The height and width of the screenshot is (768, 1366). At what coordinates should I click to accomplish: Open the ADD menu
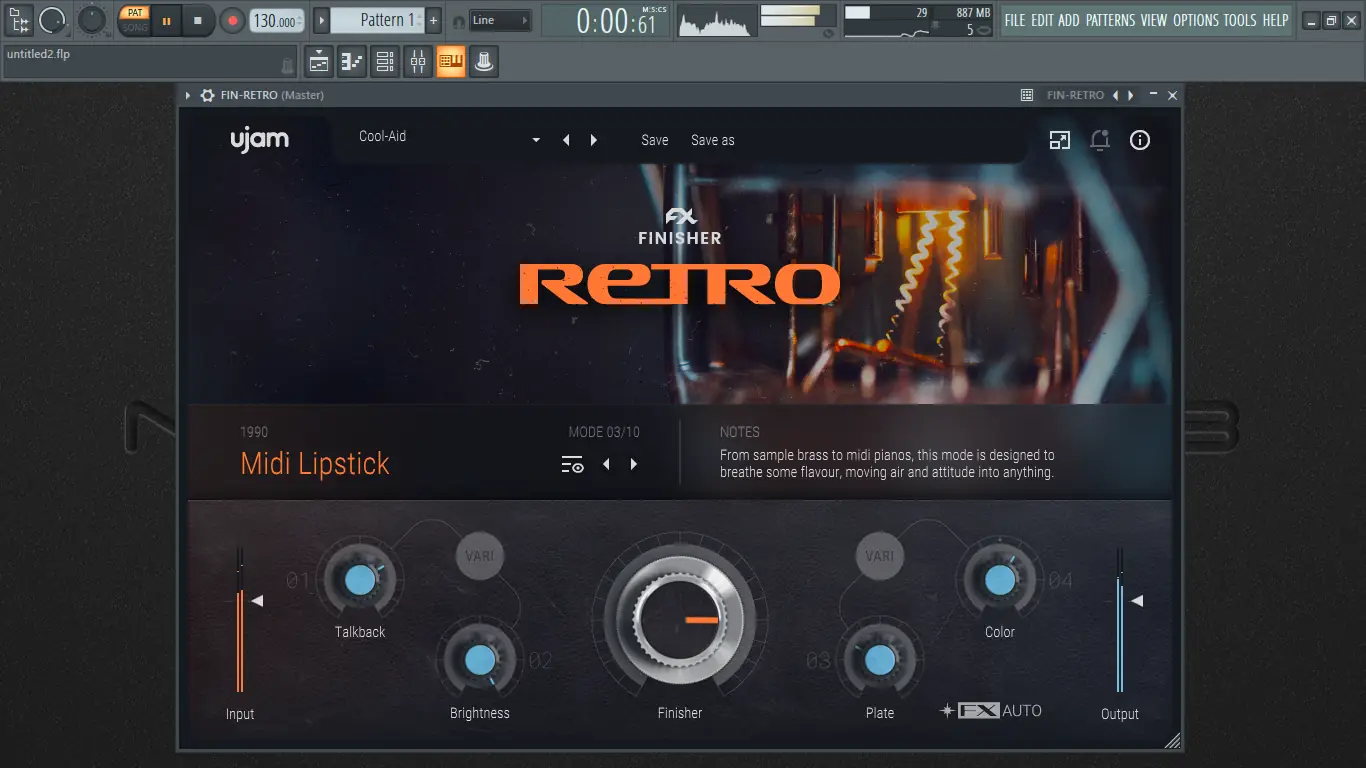point(1069,20)
